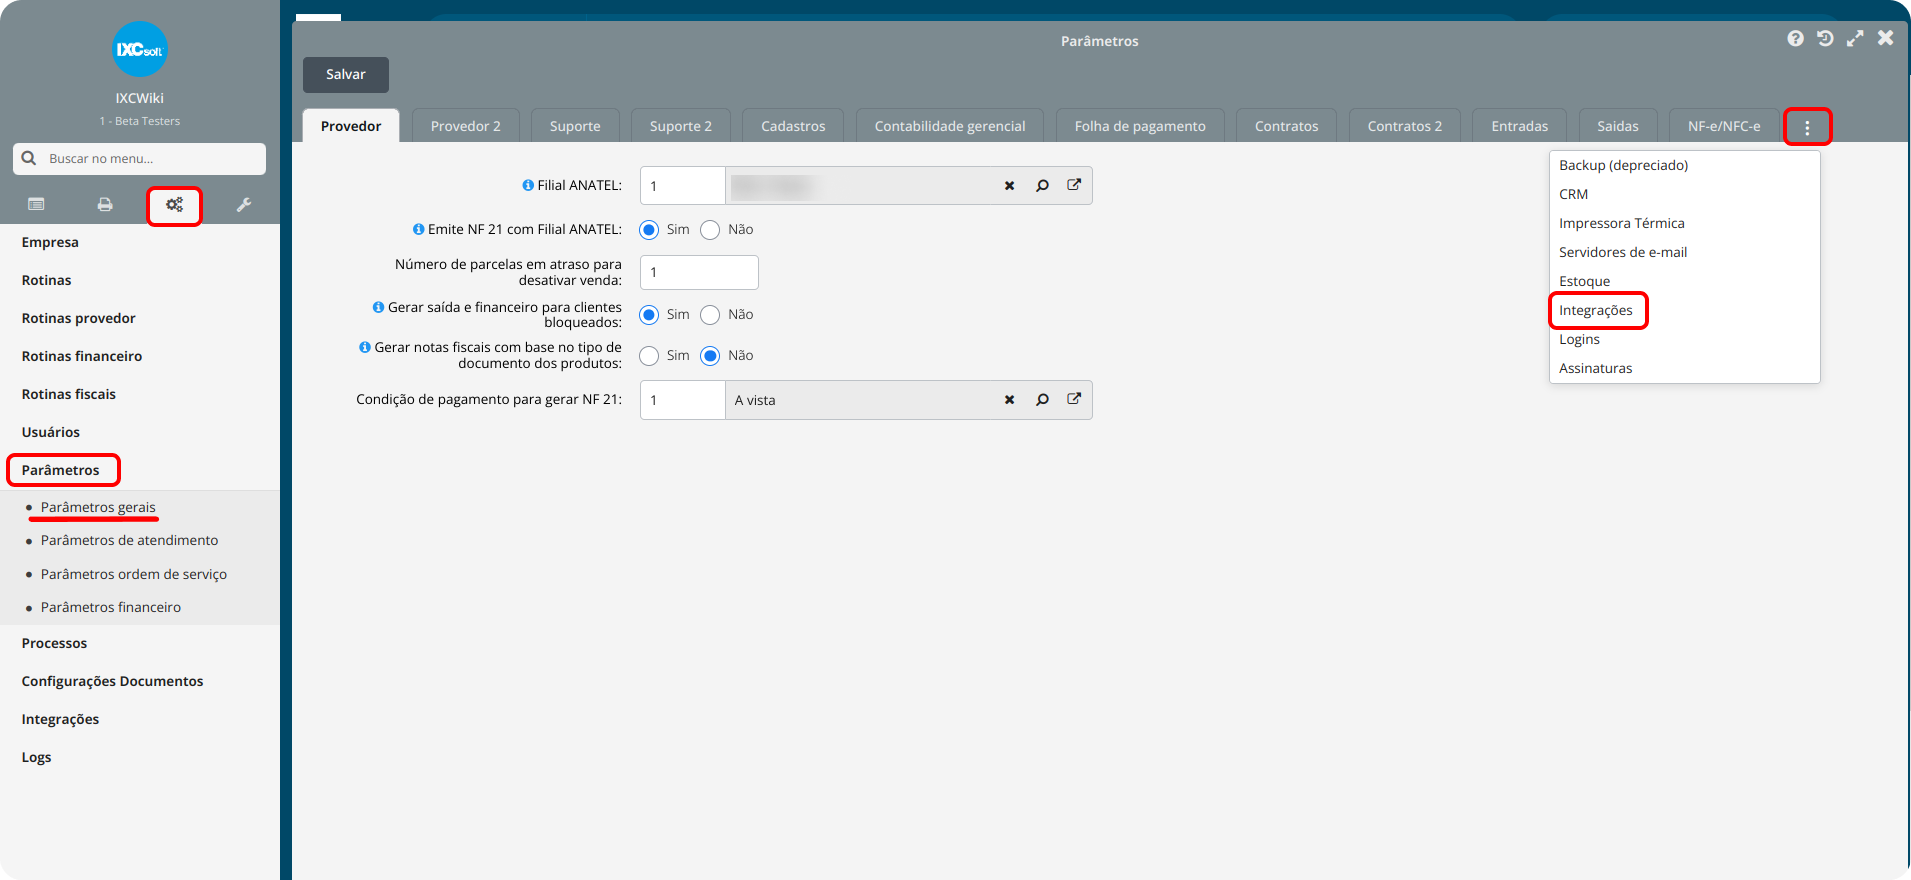Open the help question mark icon
Screen dimensions: 1911x880
(x=1796, y=38)
